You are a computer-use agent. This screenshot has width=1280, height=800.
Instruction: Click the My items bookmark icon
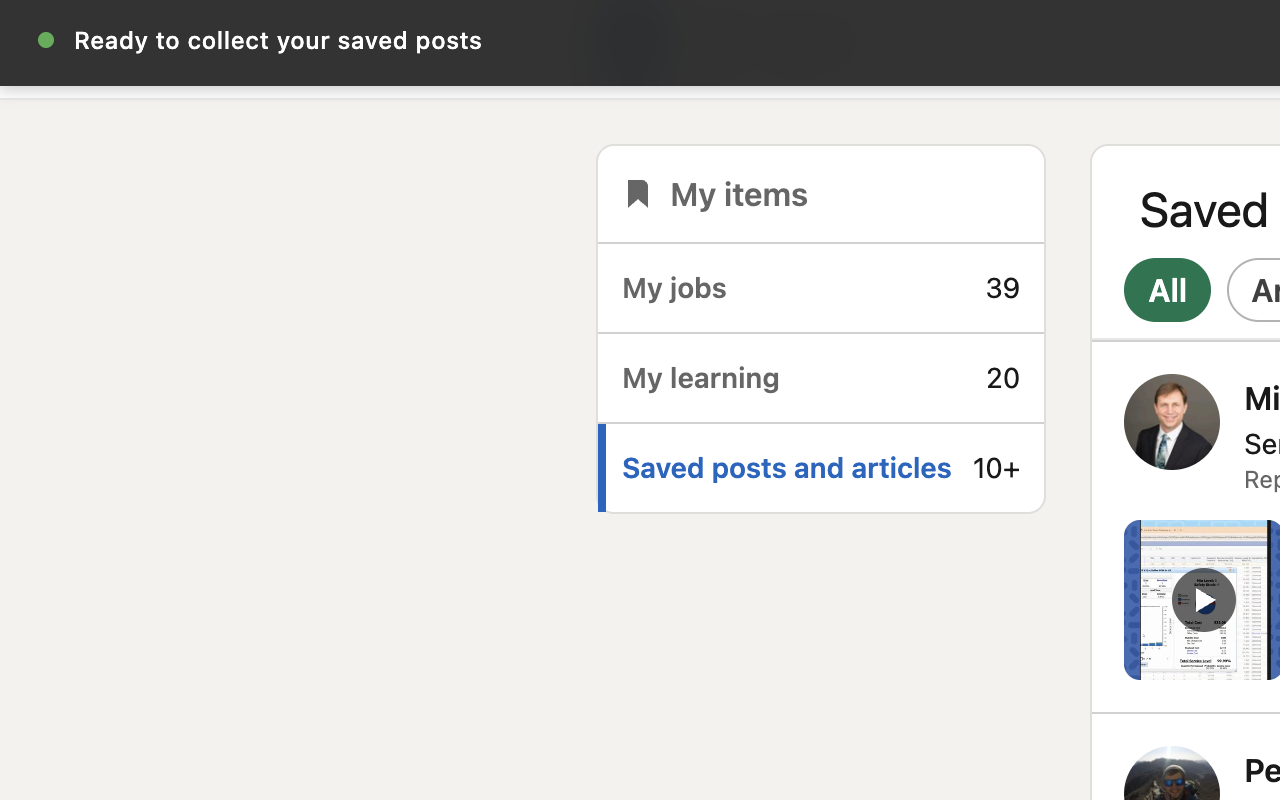[637, 194]
